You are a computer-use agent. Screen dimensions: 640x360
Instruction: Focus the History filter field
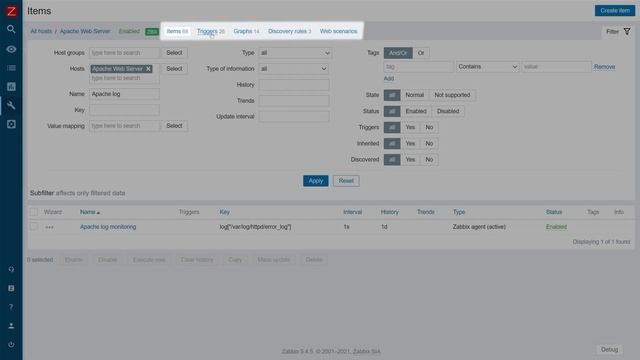click(x=294, y=85)
